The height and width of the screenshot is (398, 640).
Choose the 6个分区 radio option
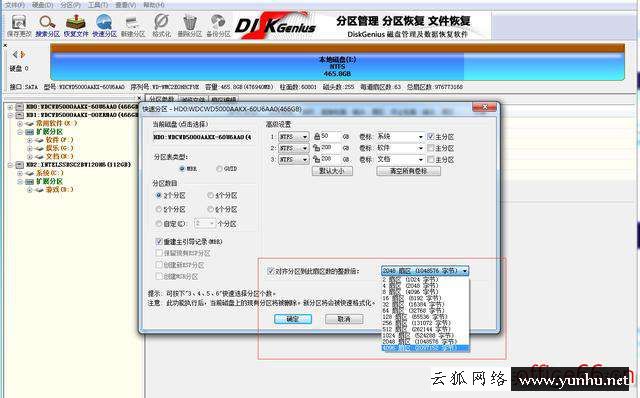pyautogui.click(x=210, y=209)
